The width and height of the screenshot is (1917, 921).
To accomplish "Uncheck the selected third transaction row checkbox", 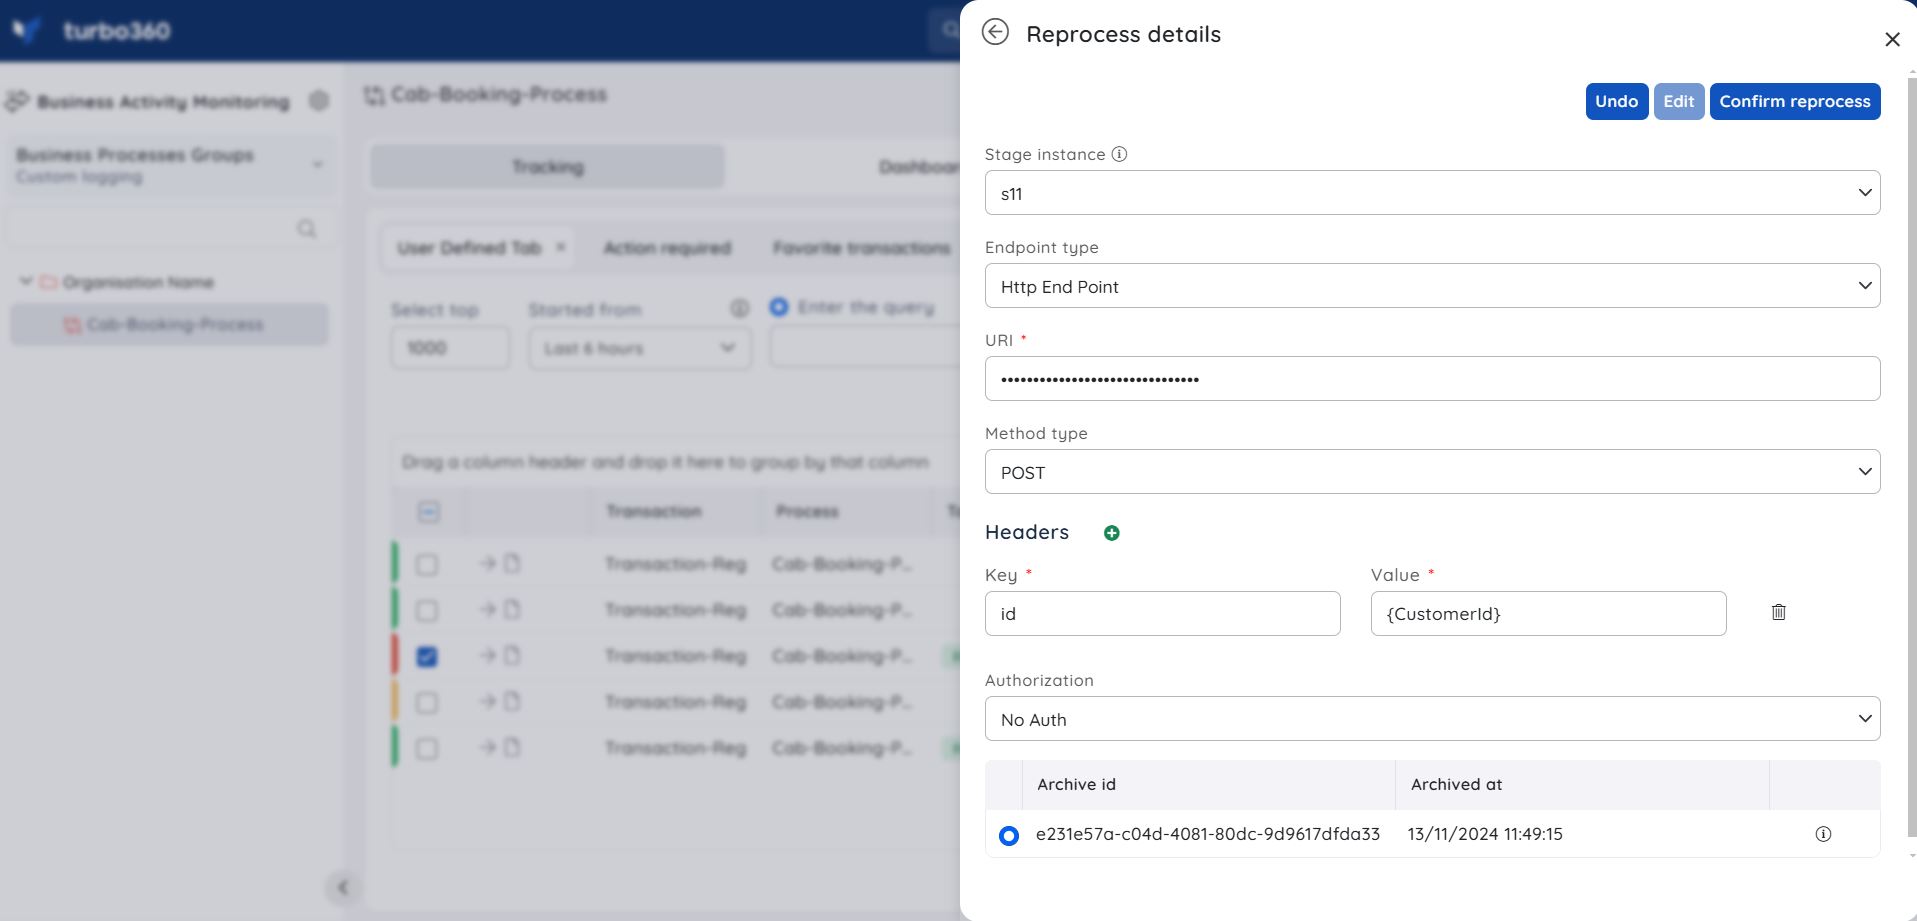I will tap(427, 656).
